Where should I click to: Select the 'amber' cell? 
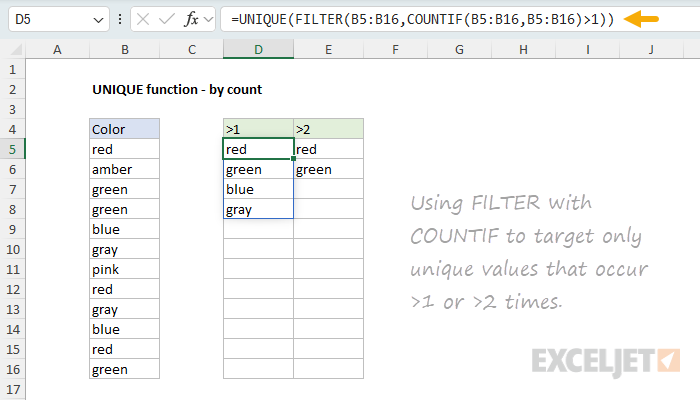pyautogui.click(x=125, y=169)
